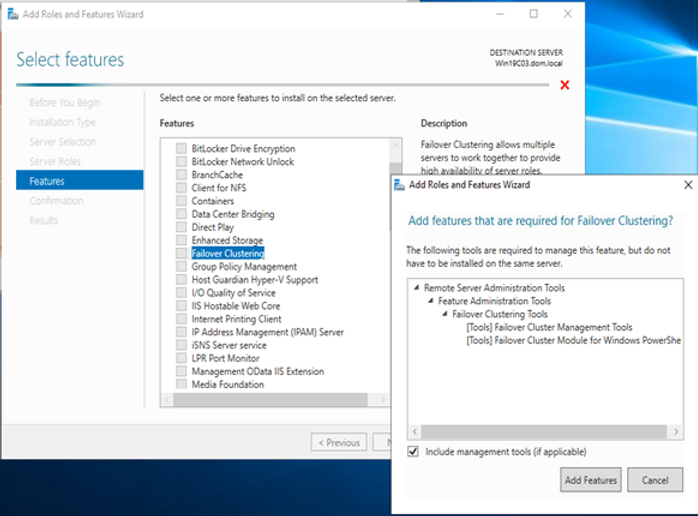Check the Failover Clustering feature checkbox
Image resolution: width=698 pixels, height=516 pixels.
pos(181,254)
